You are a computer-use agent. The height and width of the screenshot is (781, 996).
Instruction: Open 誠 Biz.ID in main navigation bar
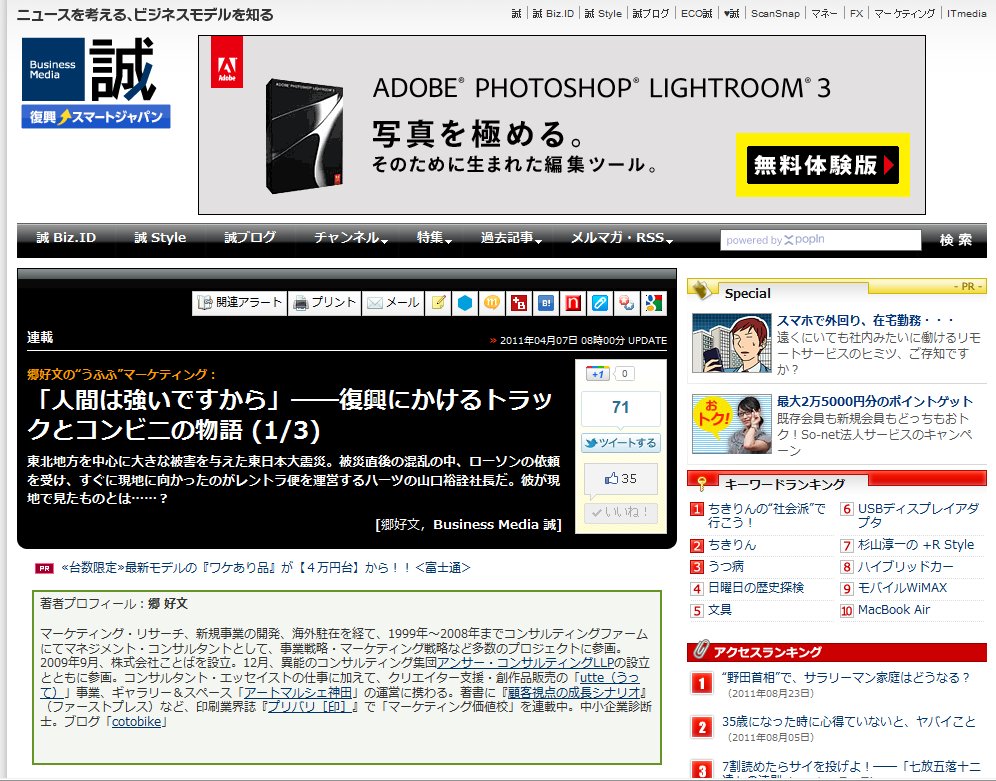click(66, 238)
